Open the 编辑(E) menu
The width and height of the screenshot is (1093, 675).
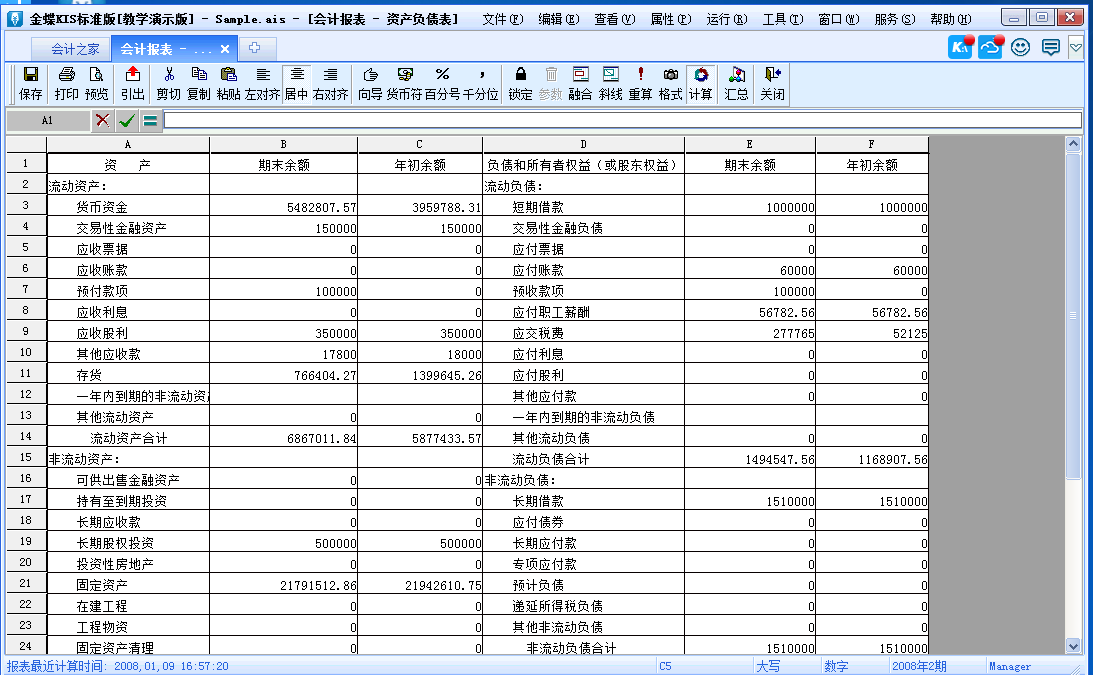[x=558, y=19]
